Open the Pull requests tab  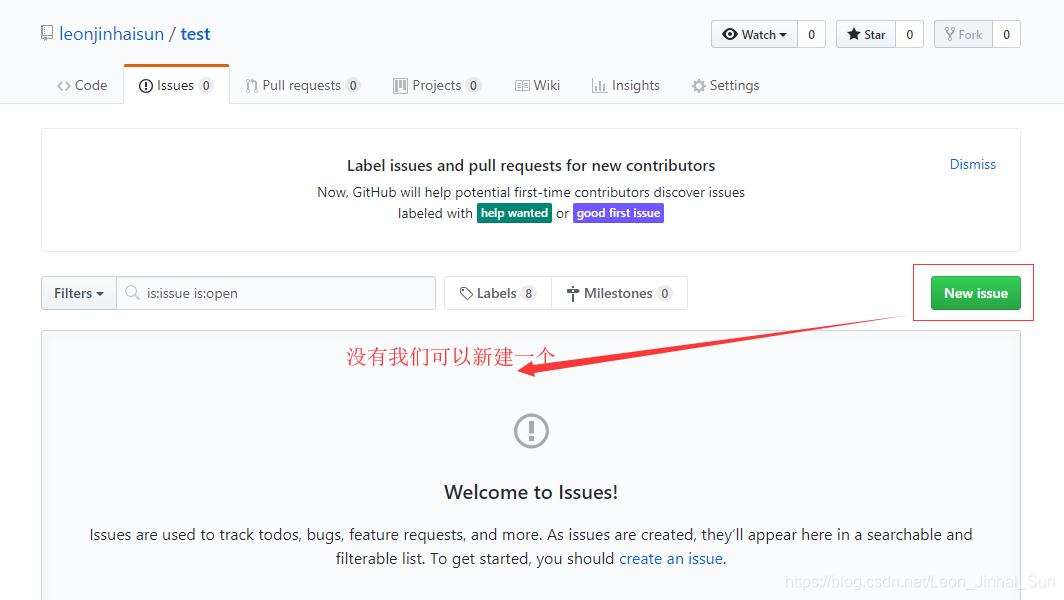click(303, 86)
